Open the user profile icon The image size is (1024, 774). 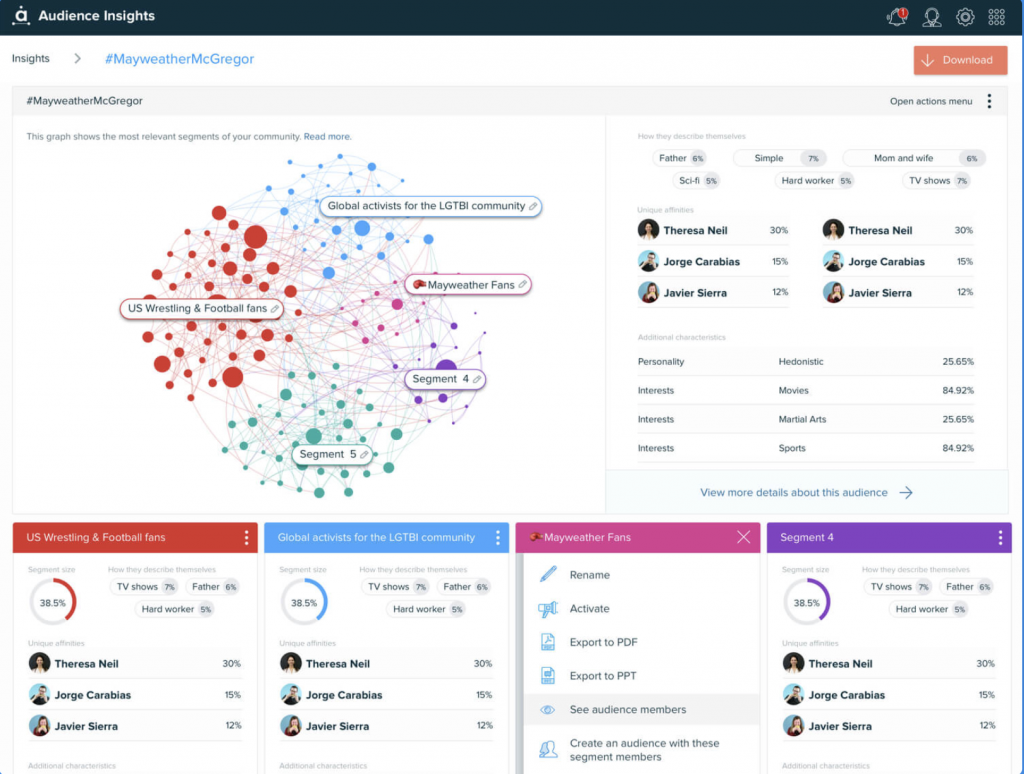(x=931, y=17)
